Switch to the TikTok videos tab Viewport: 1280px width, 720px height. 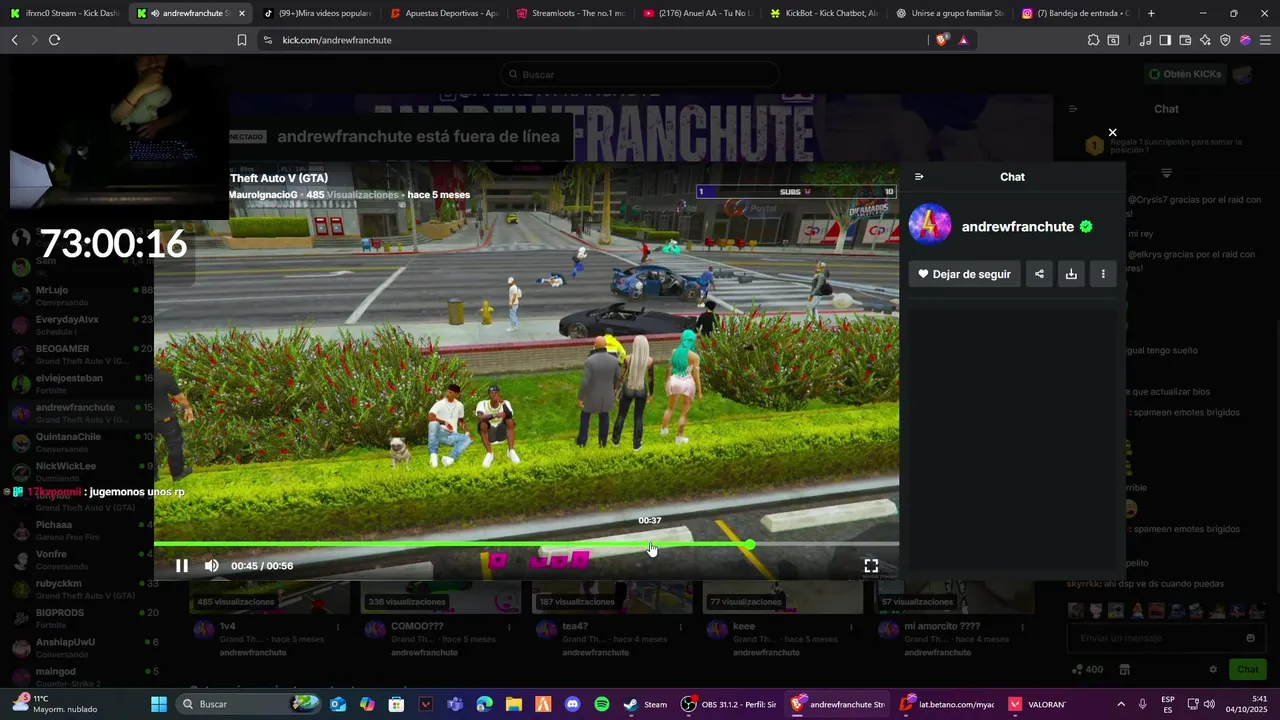[317, 13]
